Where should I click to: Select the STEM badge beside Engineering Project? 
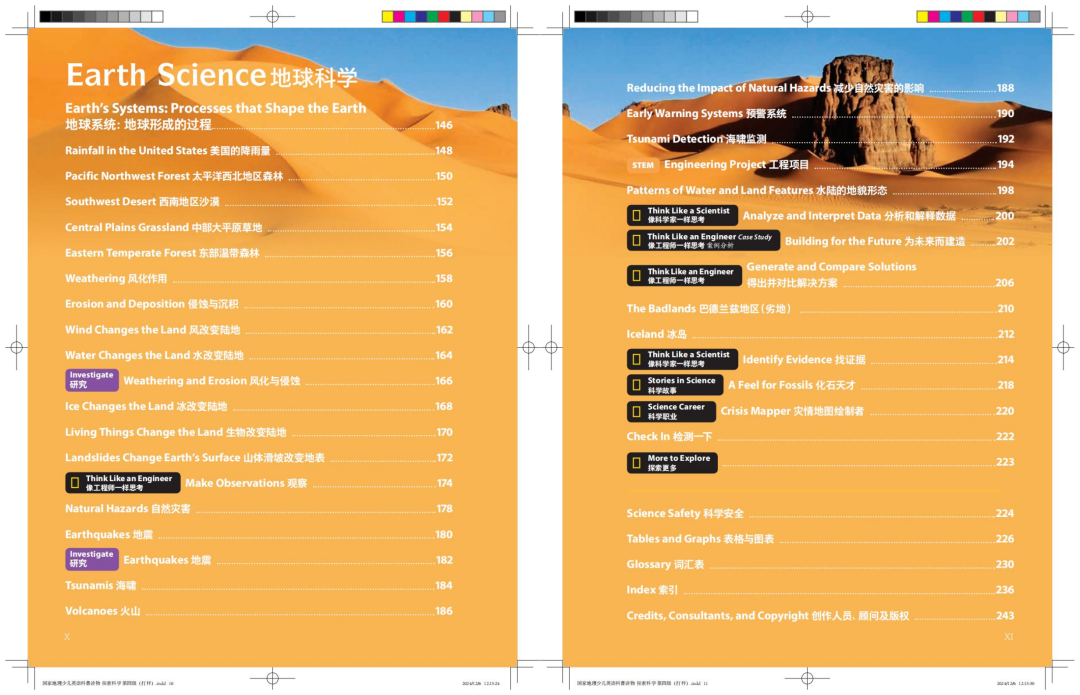(643, 165)
